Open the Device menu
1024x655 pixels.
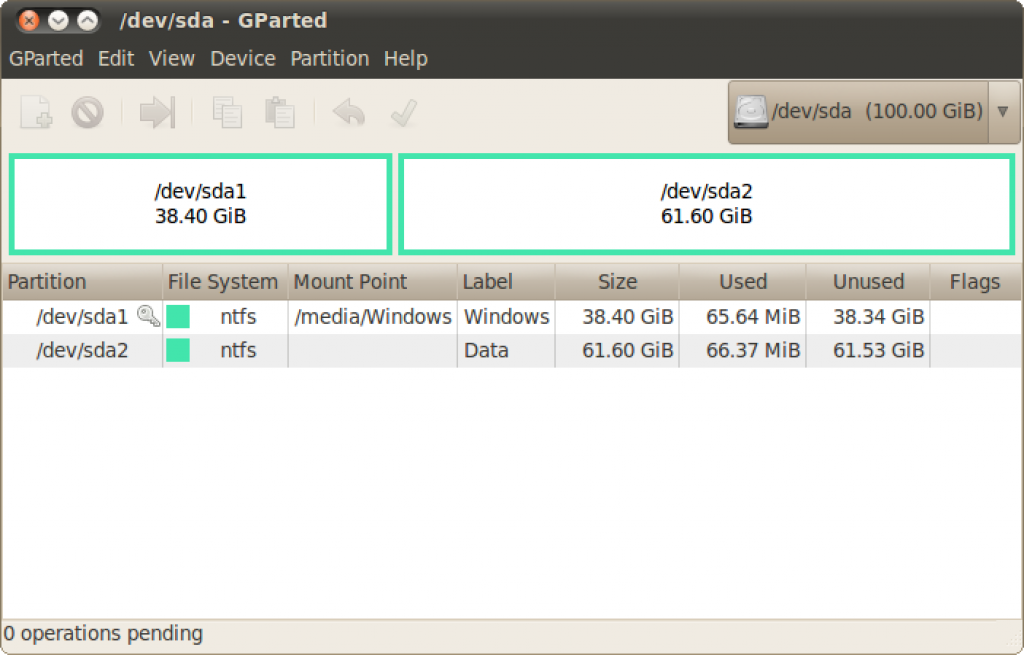(x=242, y=58)
